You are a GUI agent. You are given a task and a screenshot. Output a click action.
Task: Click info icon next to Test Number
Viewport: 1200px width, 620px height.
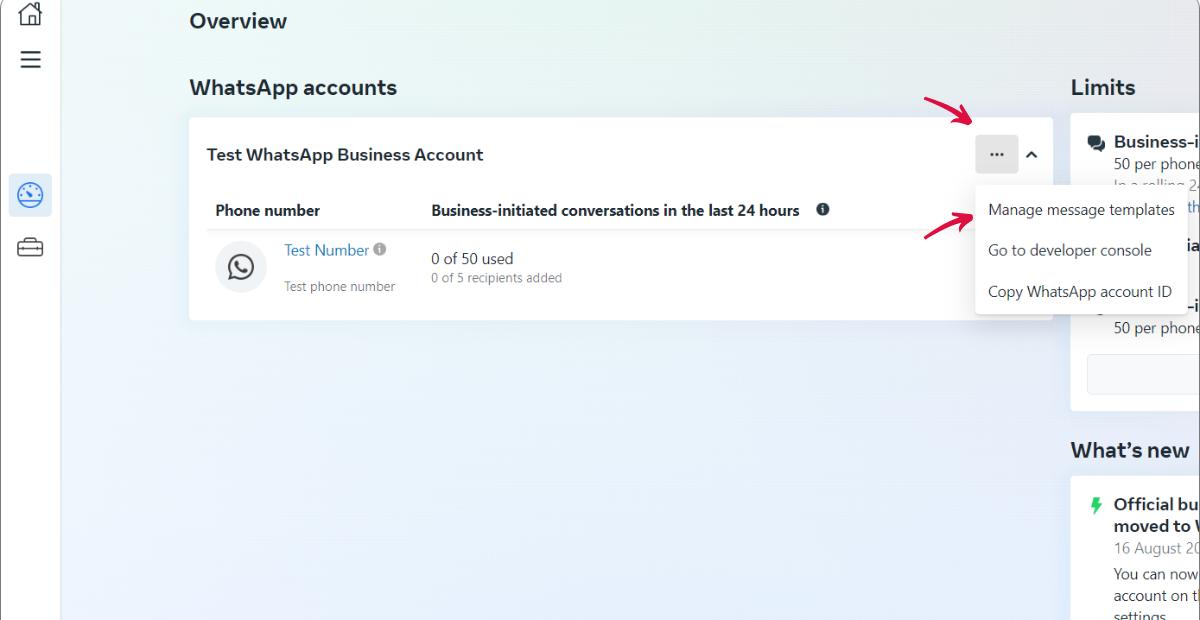pyautogui.click(x=380, y=250)
